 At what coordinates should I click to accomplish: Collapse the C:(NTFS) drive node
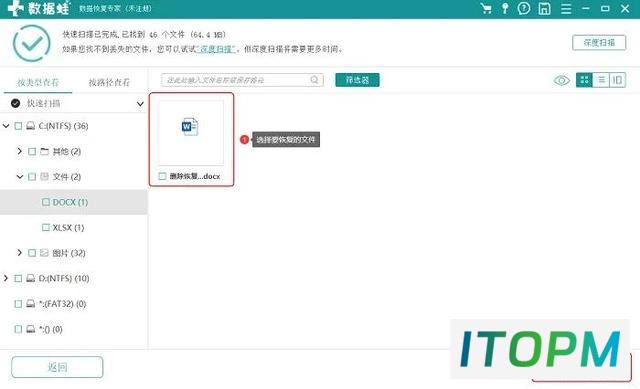(x=6, y=126)
